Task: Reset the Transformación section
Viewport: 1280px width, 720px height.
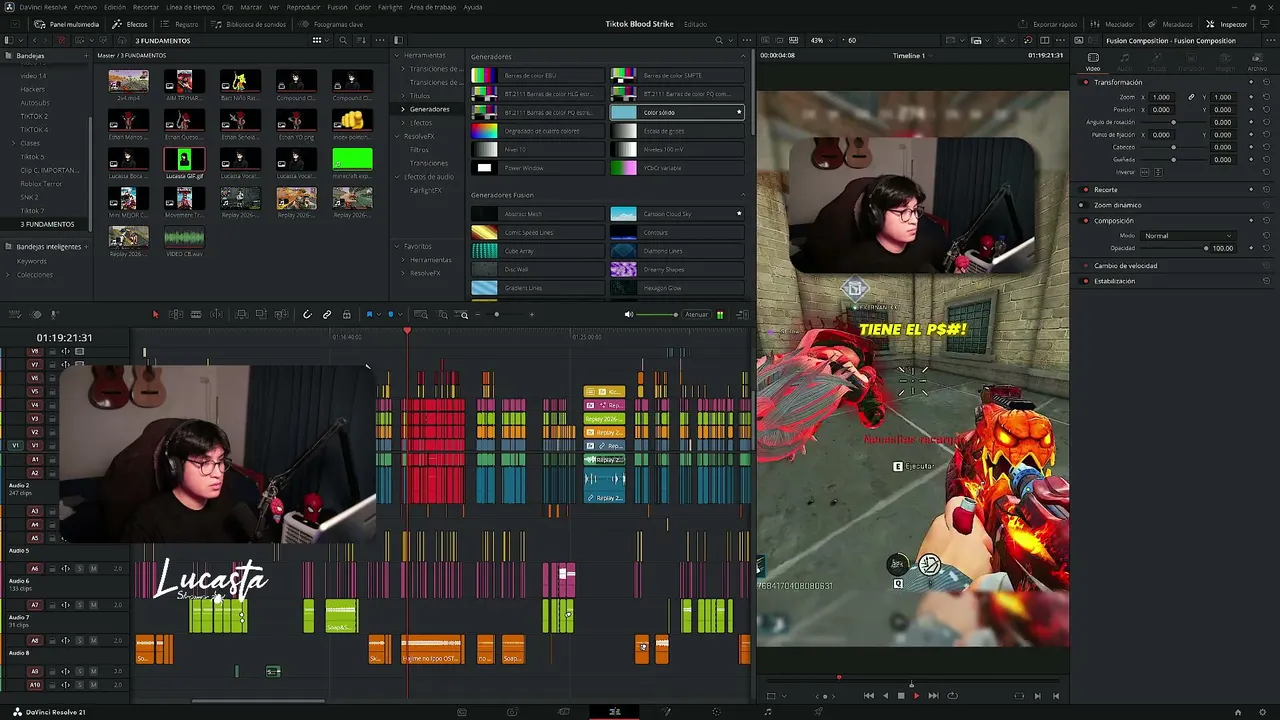Action: pos(1266,82)
